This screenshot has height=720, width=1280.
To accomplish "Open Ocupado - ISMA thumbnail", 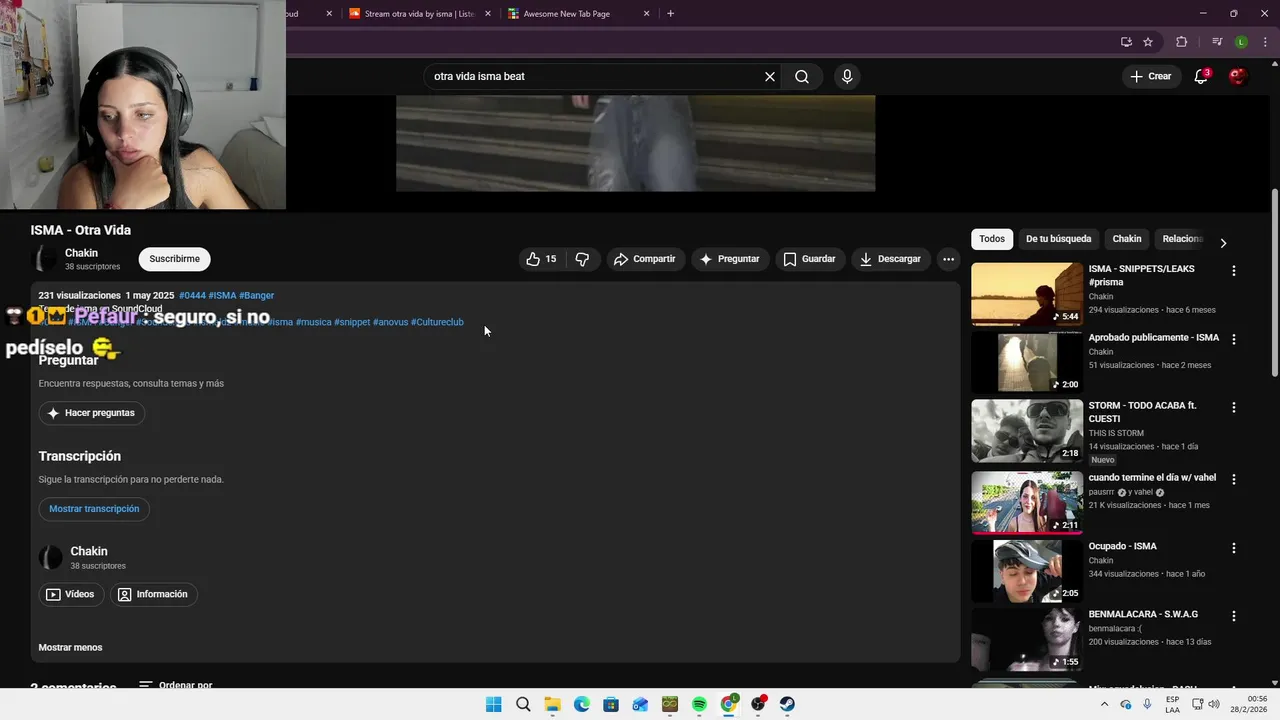I will (x=1027, y=571).
